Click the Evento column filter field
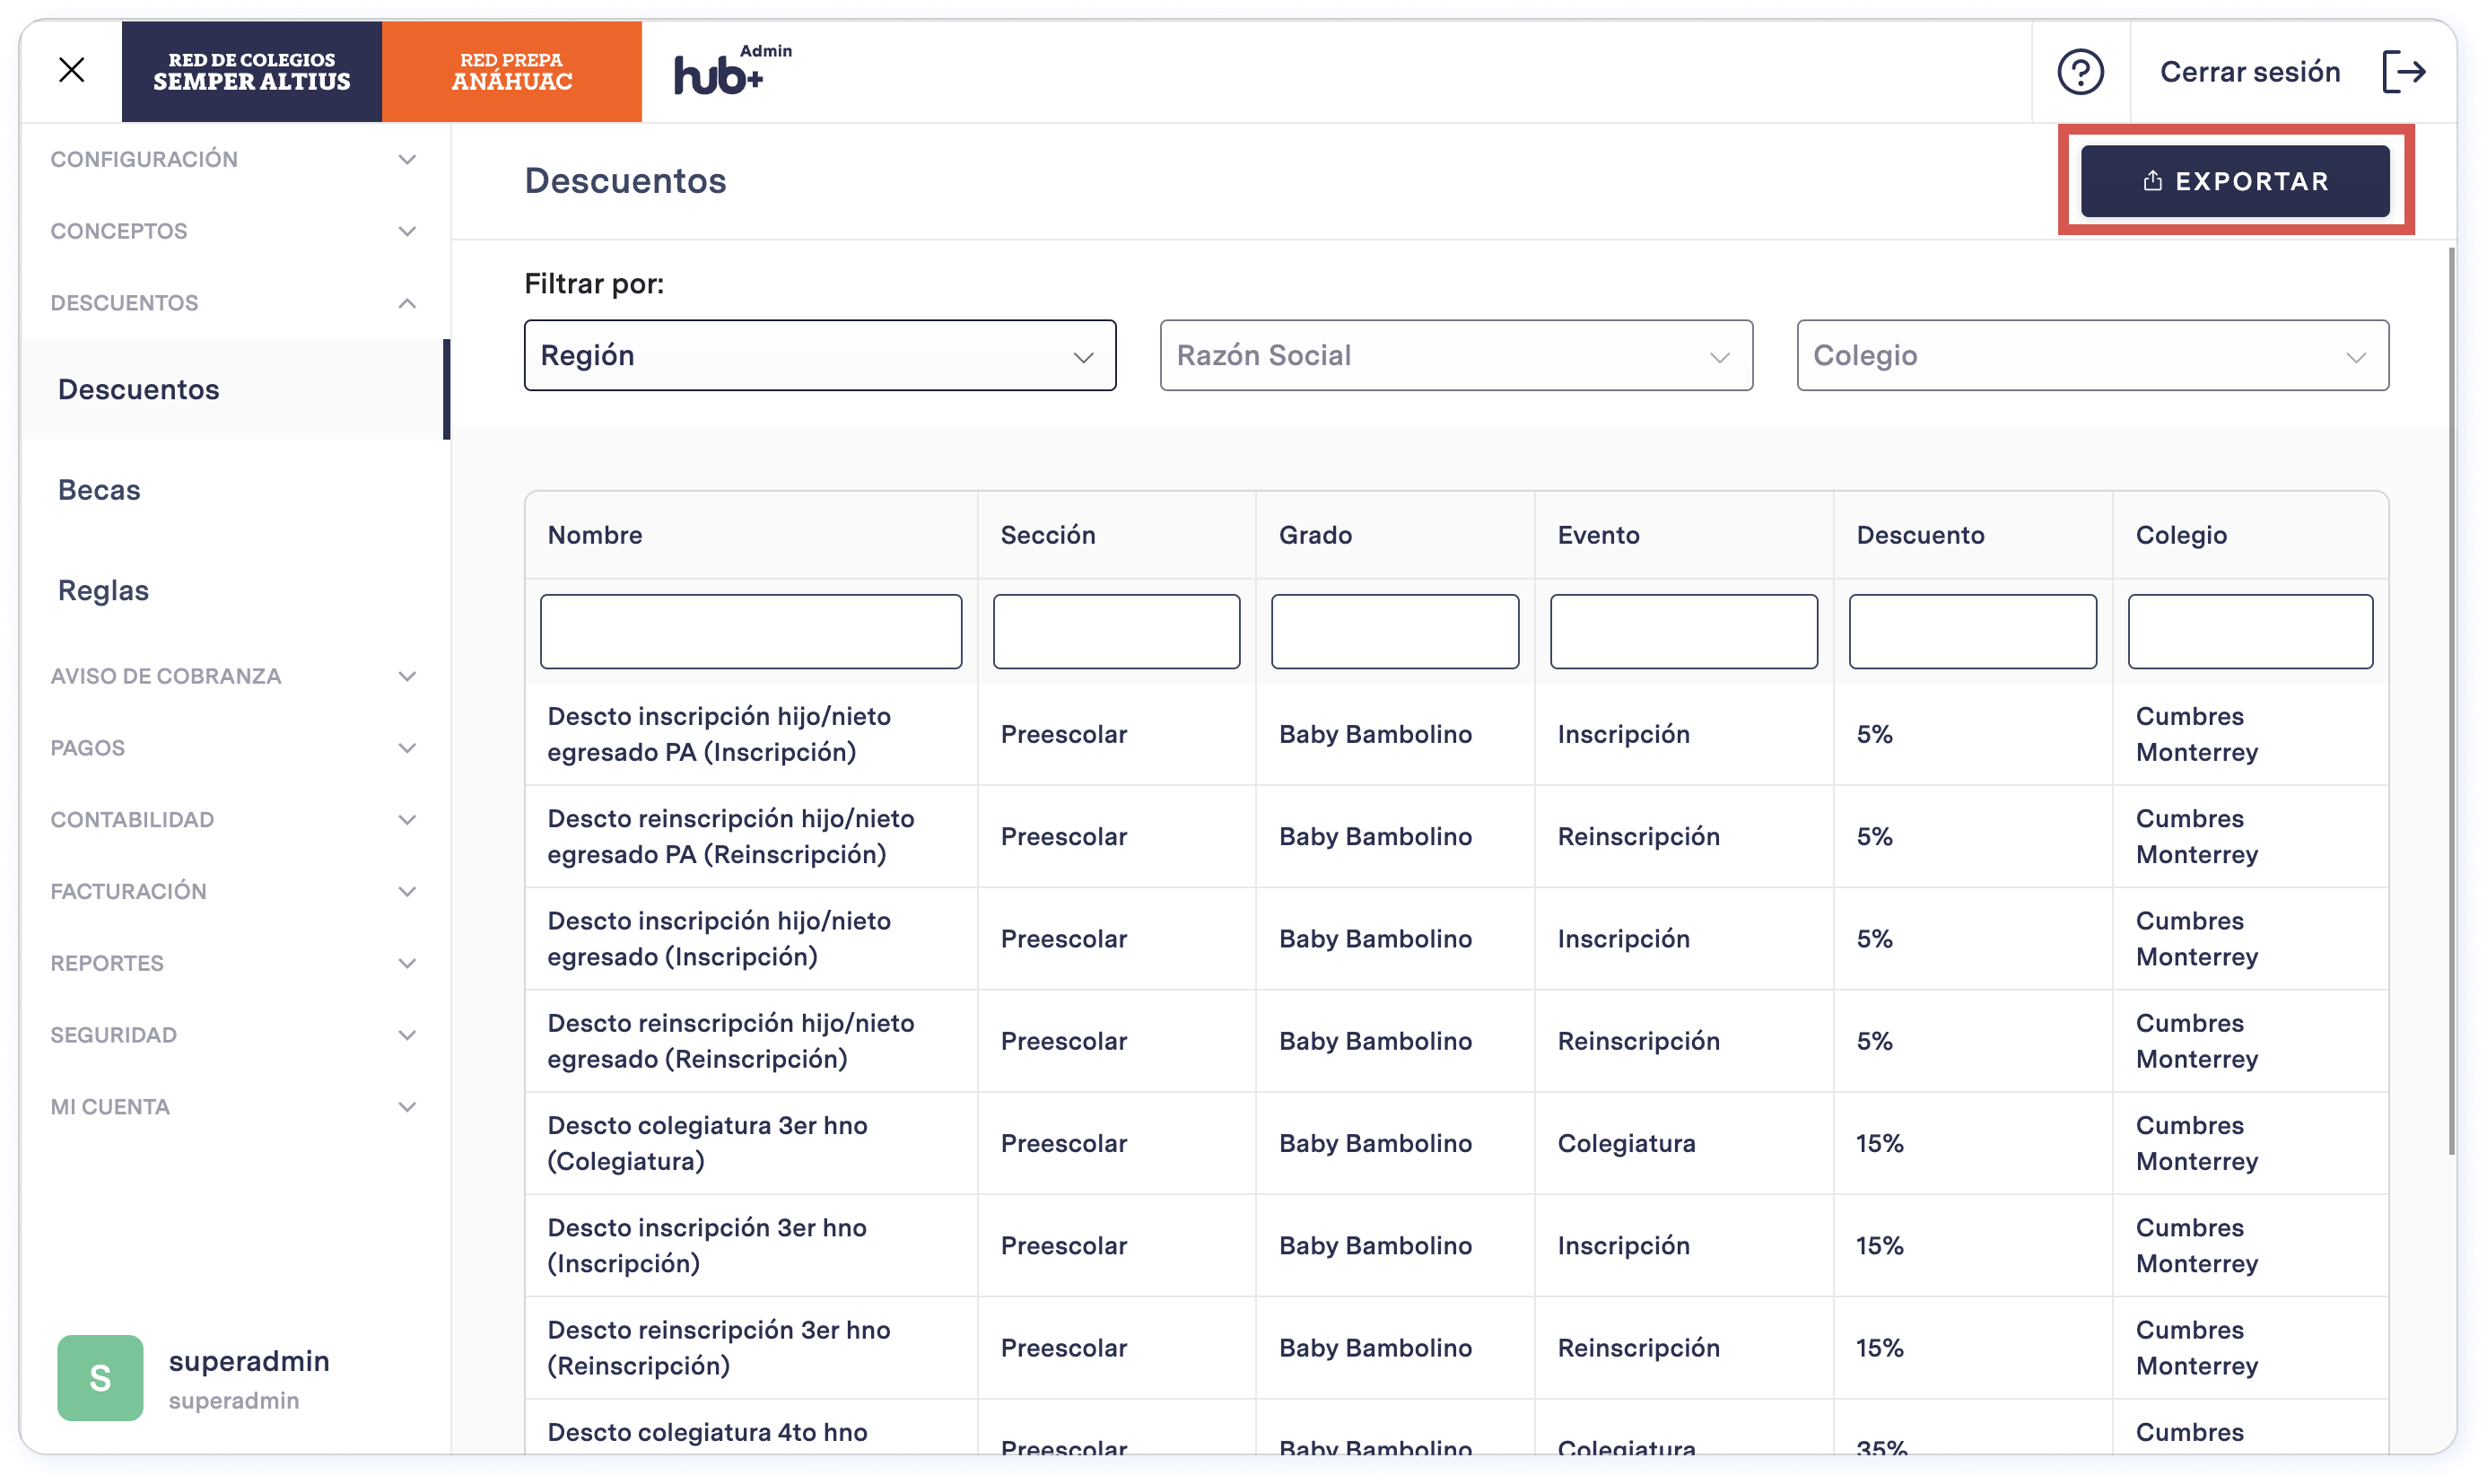The width and height of the screenshot is (2487, 1484). point(1684,631)
